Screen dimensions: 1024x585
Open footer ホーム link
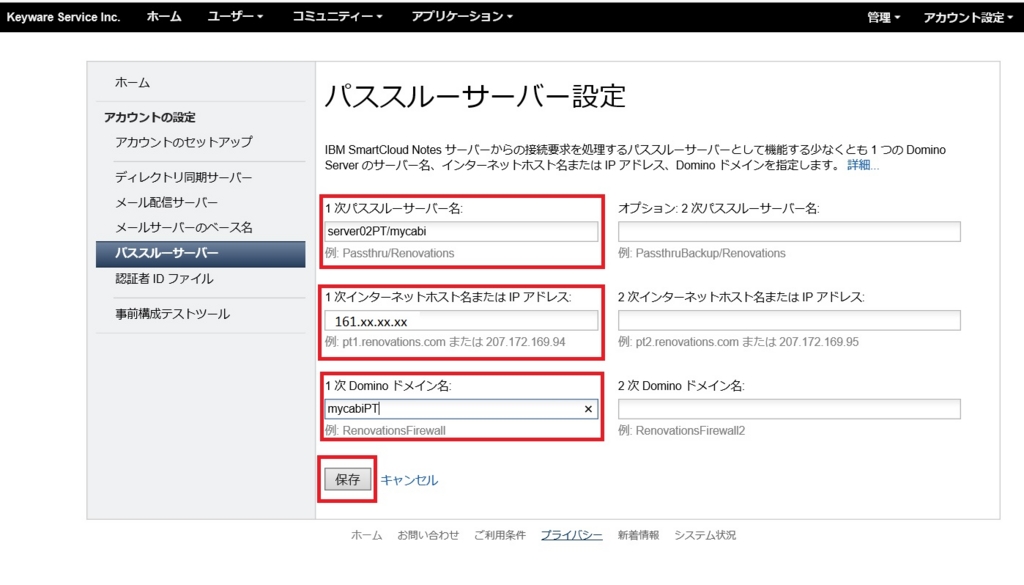pos(366,535)
